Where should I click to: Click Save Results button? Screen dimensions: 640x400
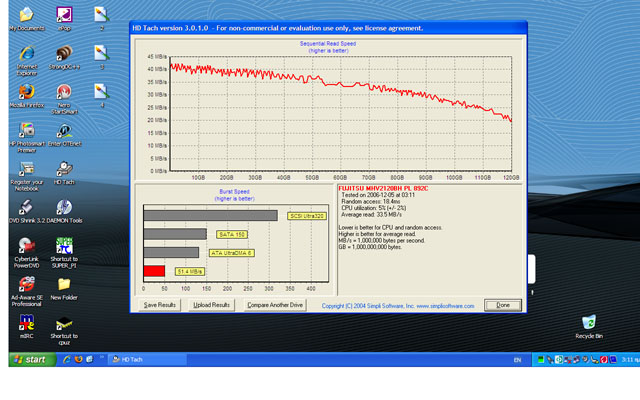tap(160, 305)
